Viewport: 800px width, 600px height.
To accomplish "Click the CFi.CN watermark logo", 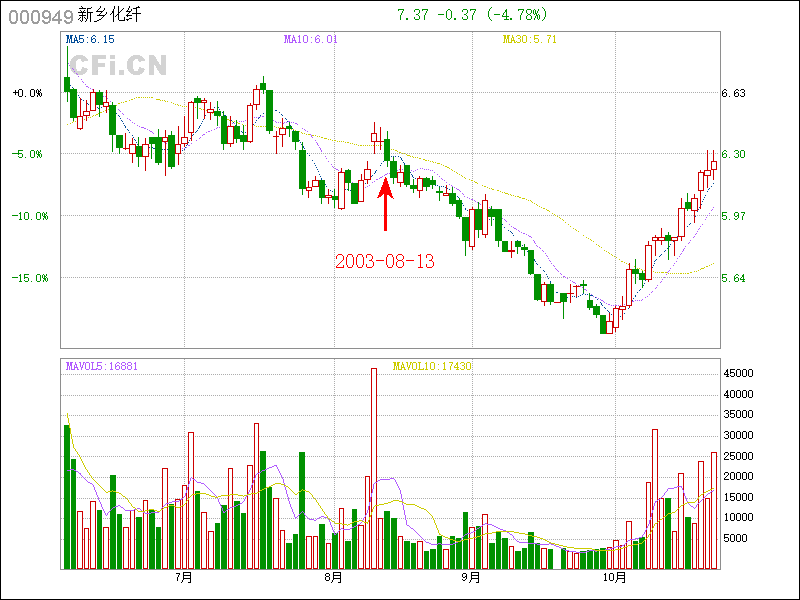I will 117,65.
